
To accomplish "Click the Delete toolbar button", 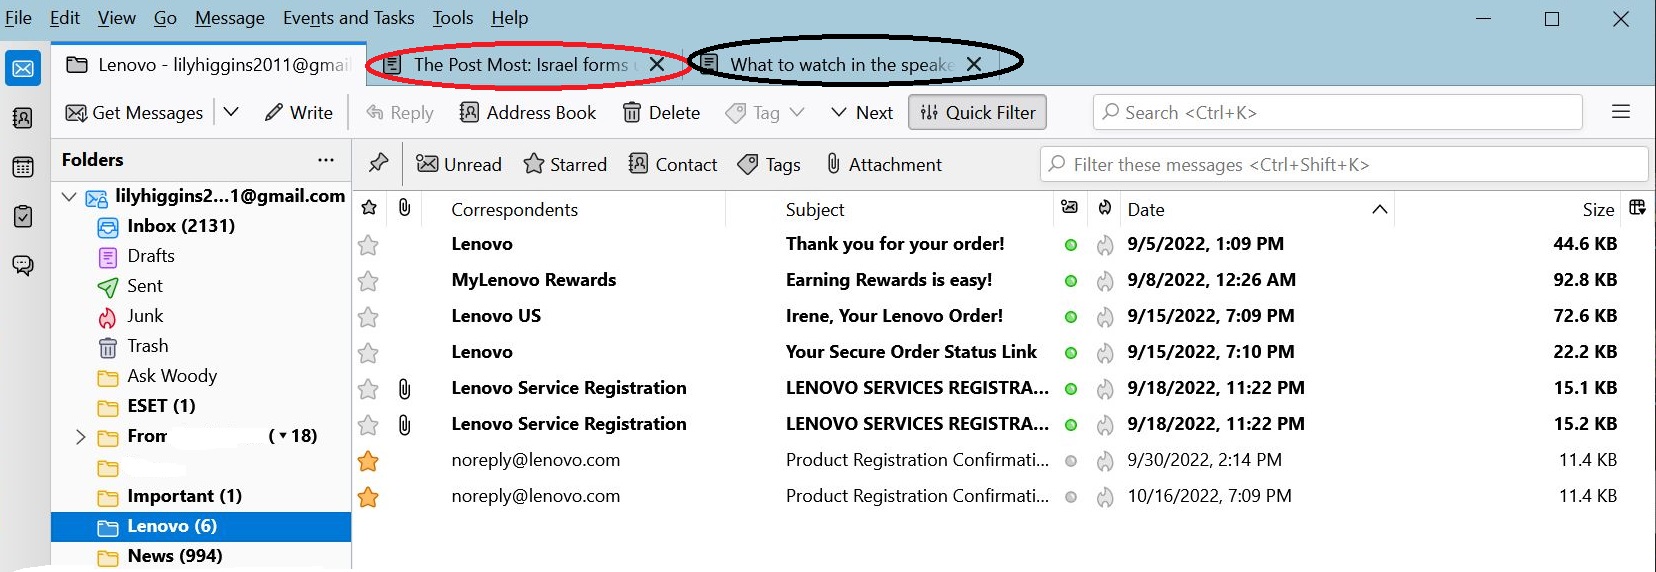I will [x=661, y=113].
